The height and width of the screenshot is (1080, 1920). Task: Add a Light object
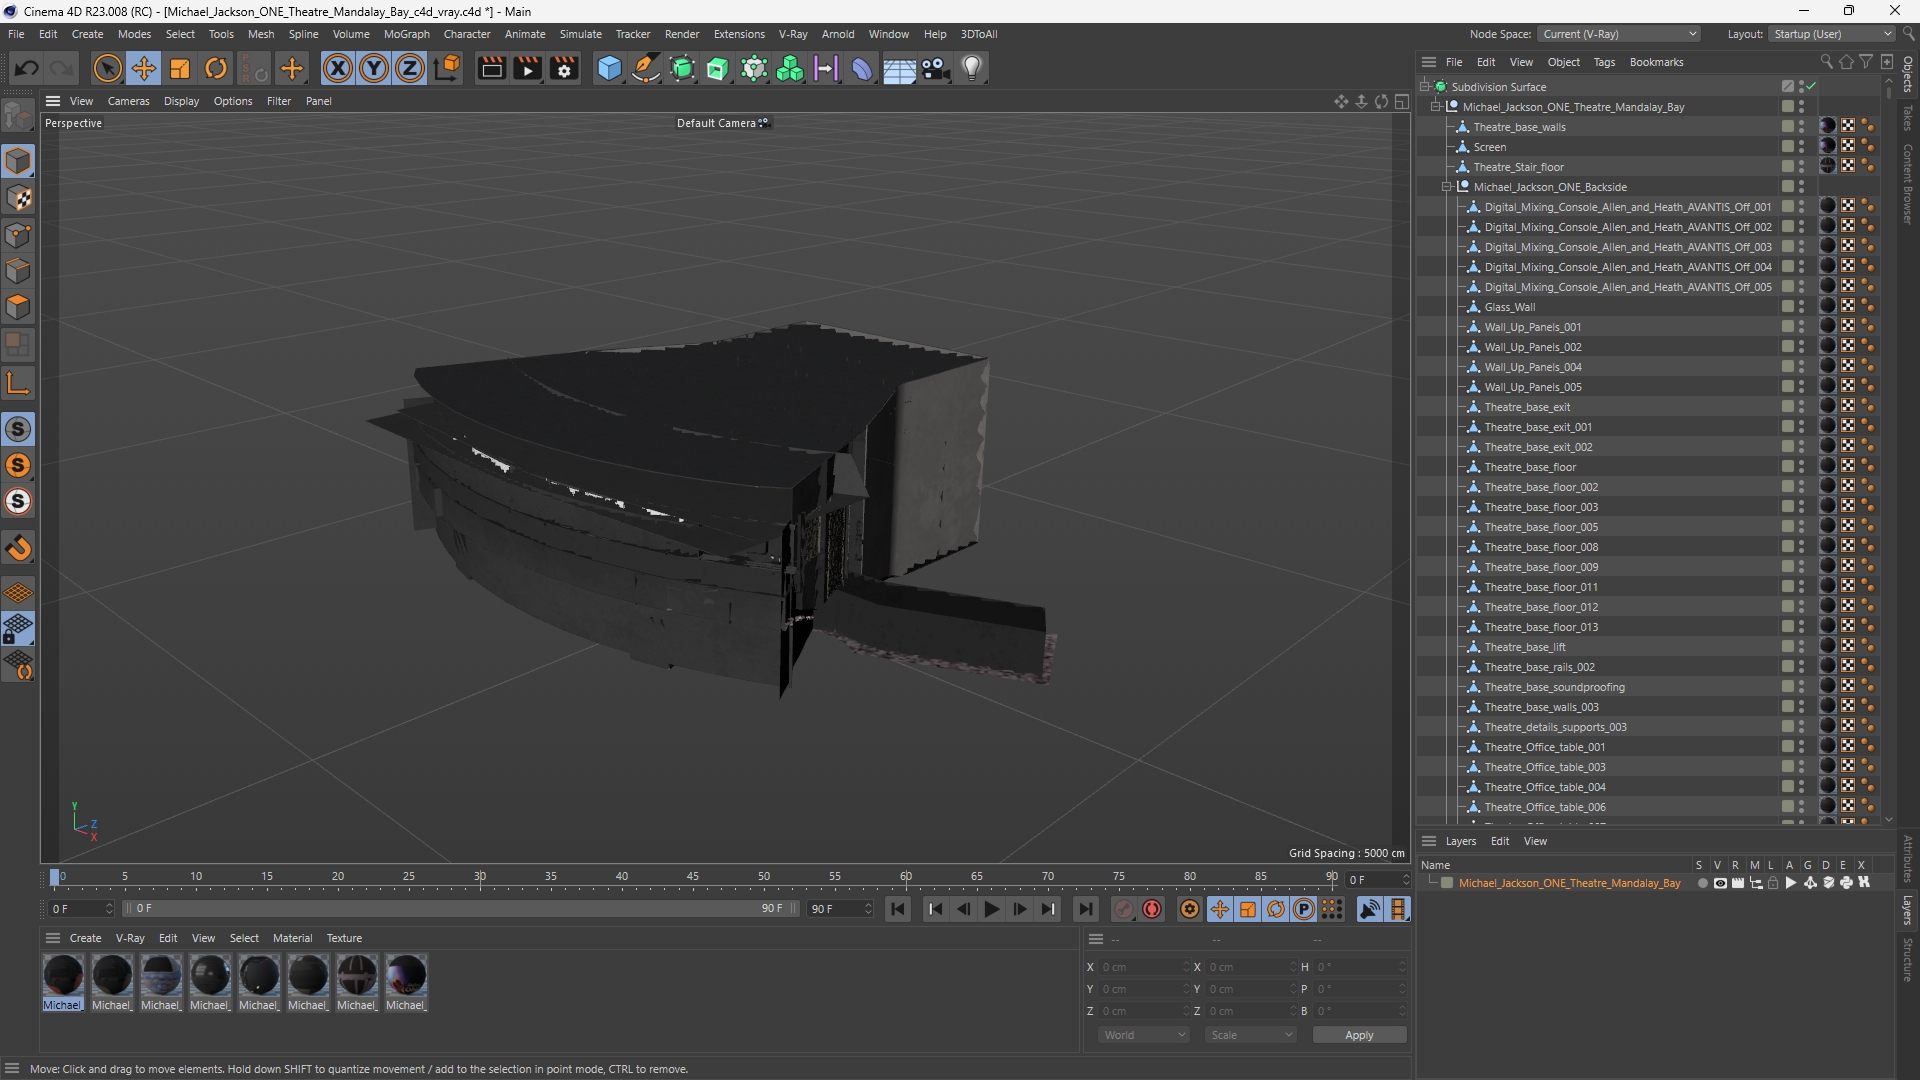tap(972, 68)
